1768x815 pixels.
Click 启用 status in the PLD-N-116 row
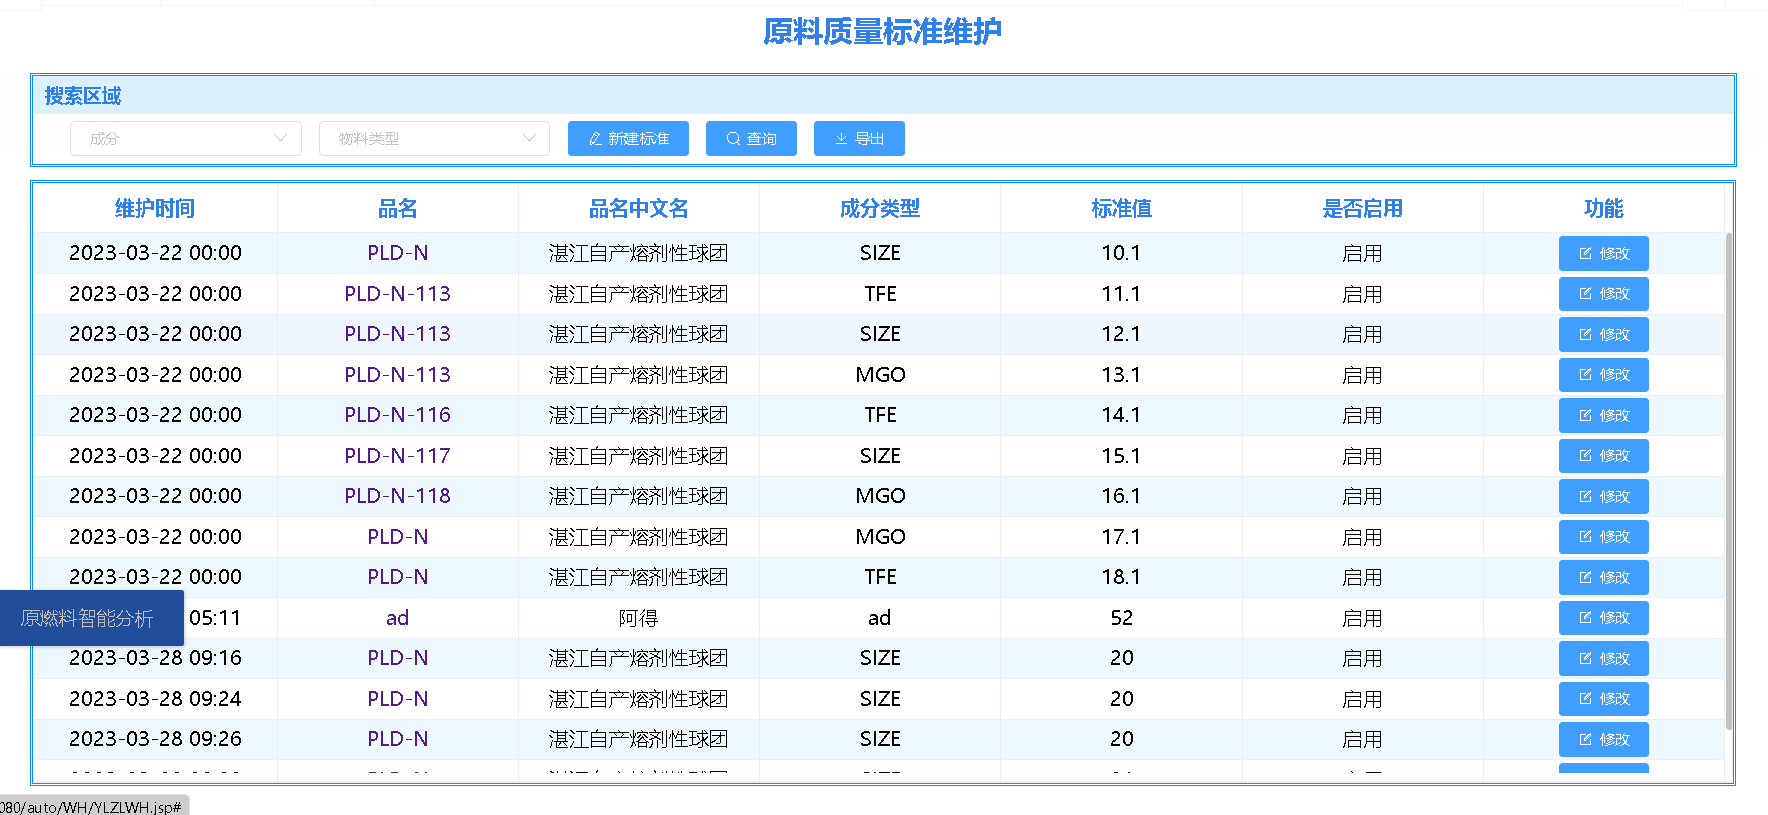[1362, 415]
